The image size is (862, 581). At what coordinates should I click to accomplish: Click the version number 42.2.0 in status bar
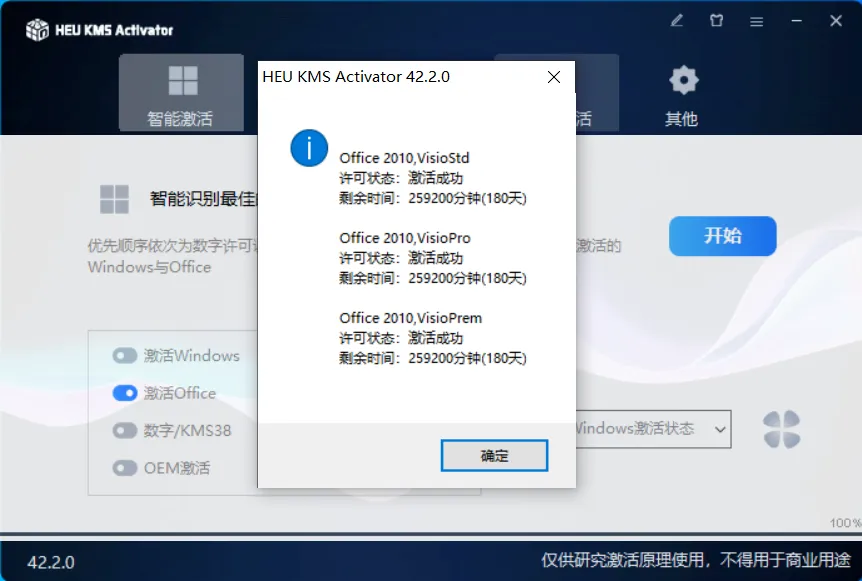tap(51, 562)
